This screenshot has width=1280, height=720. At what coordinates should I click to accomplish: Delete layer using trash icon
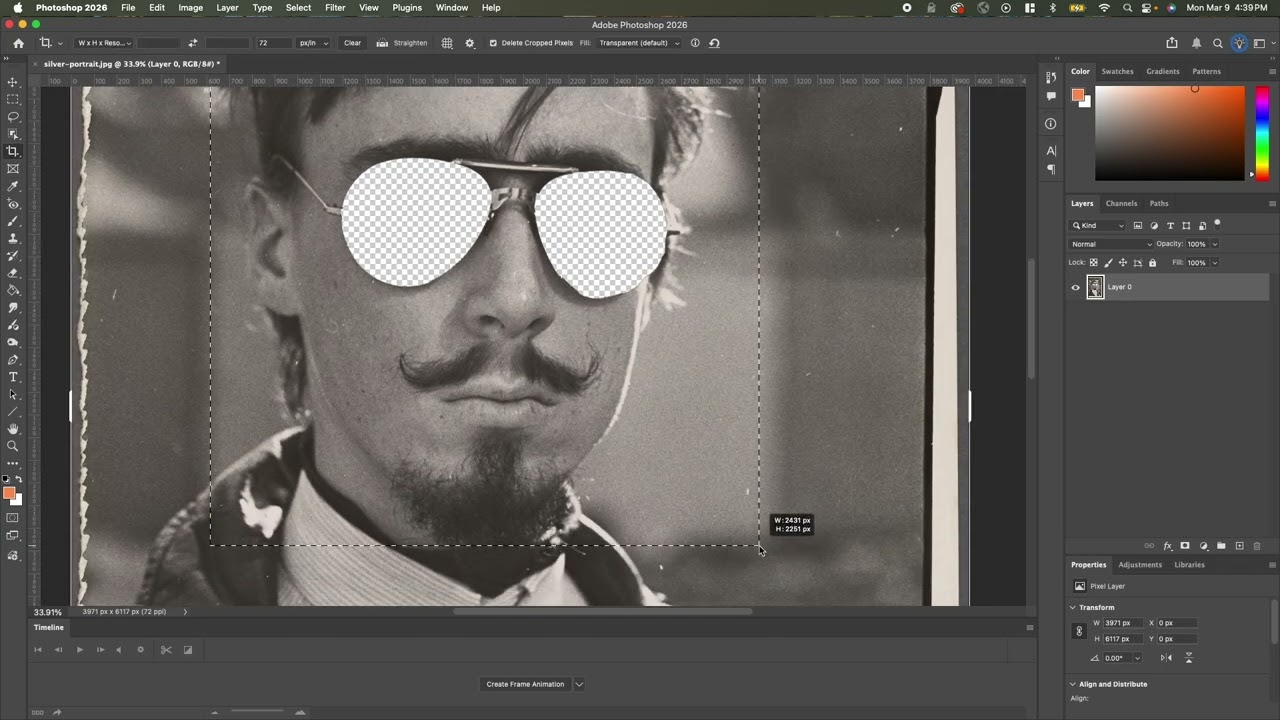point(1257,546)
